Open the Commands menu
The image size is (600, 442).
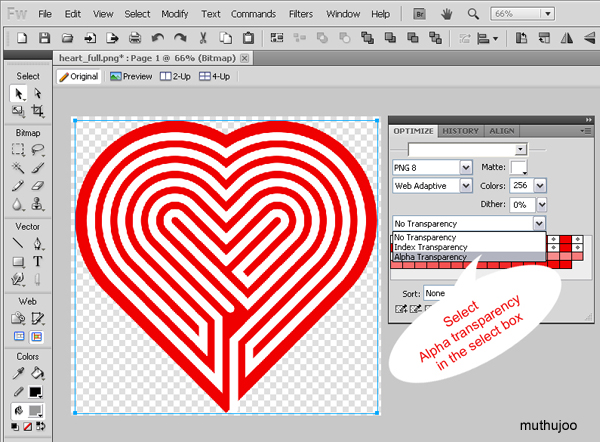253,14
